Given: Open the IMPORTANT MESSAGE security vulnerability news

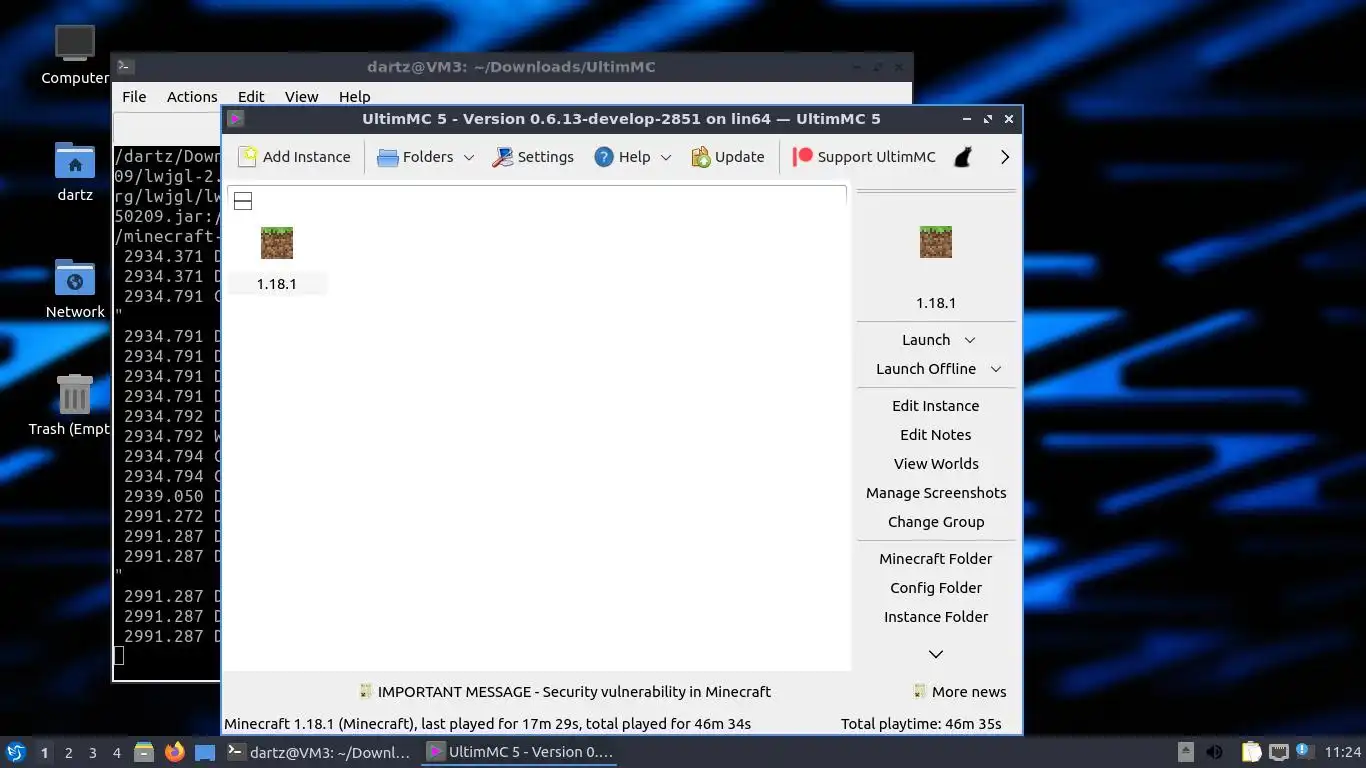Looking at the screenshot, I should pos(565,692).
